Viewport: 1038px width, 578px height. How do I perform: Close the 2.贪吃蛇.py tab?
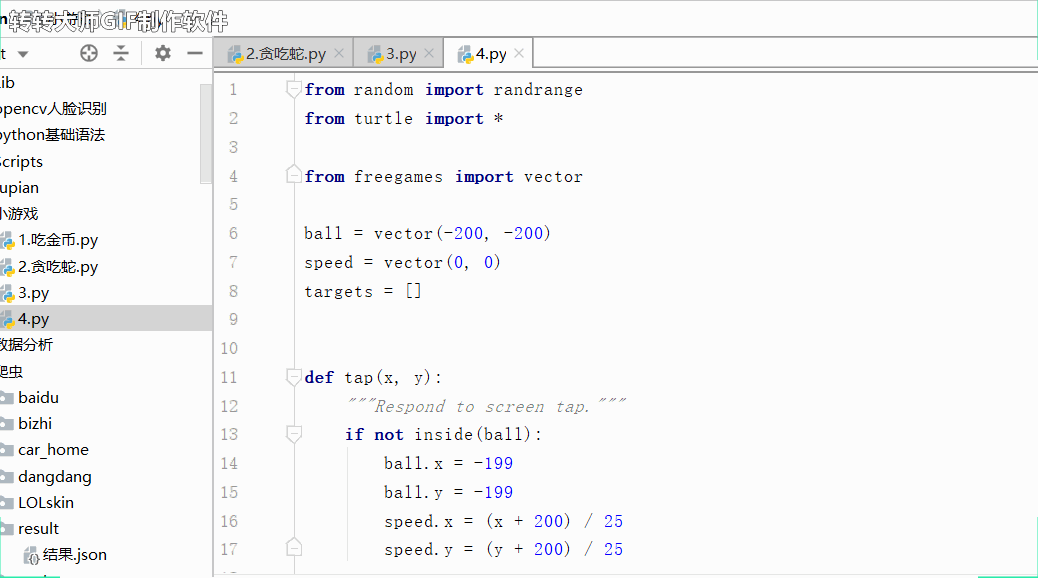click(339, 53)
